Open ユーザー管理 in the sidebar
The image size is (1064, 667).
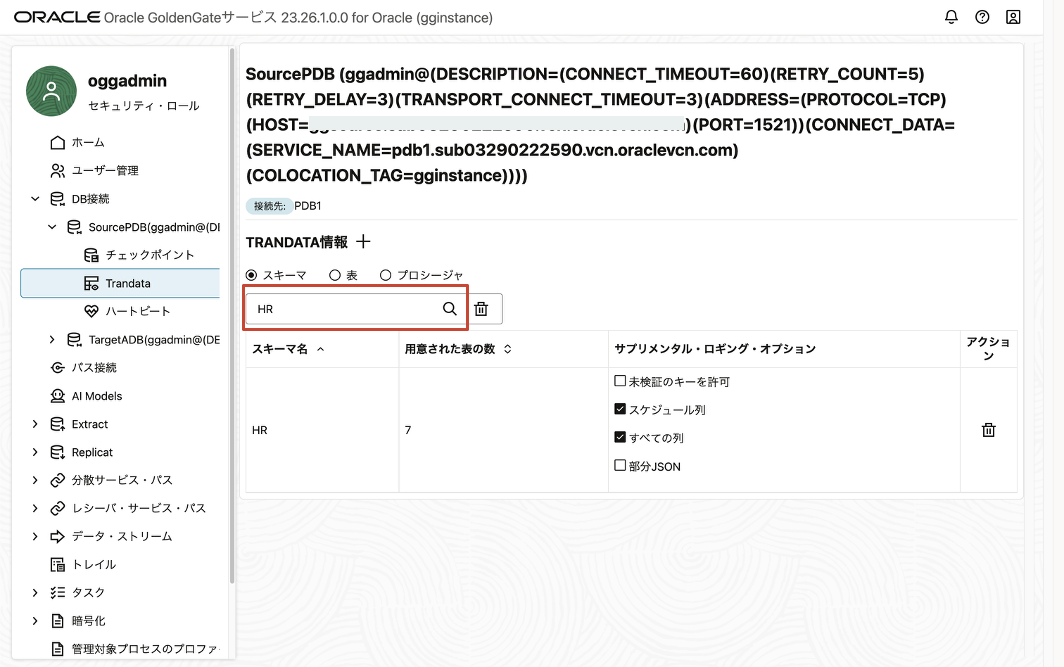click(x=104, y=171)
